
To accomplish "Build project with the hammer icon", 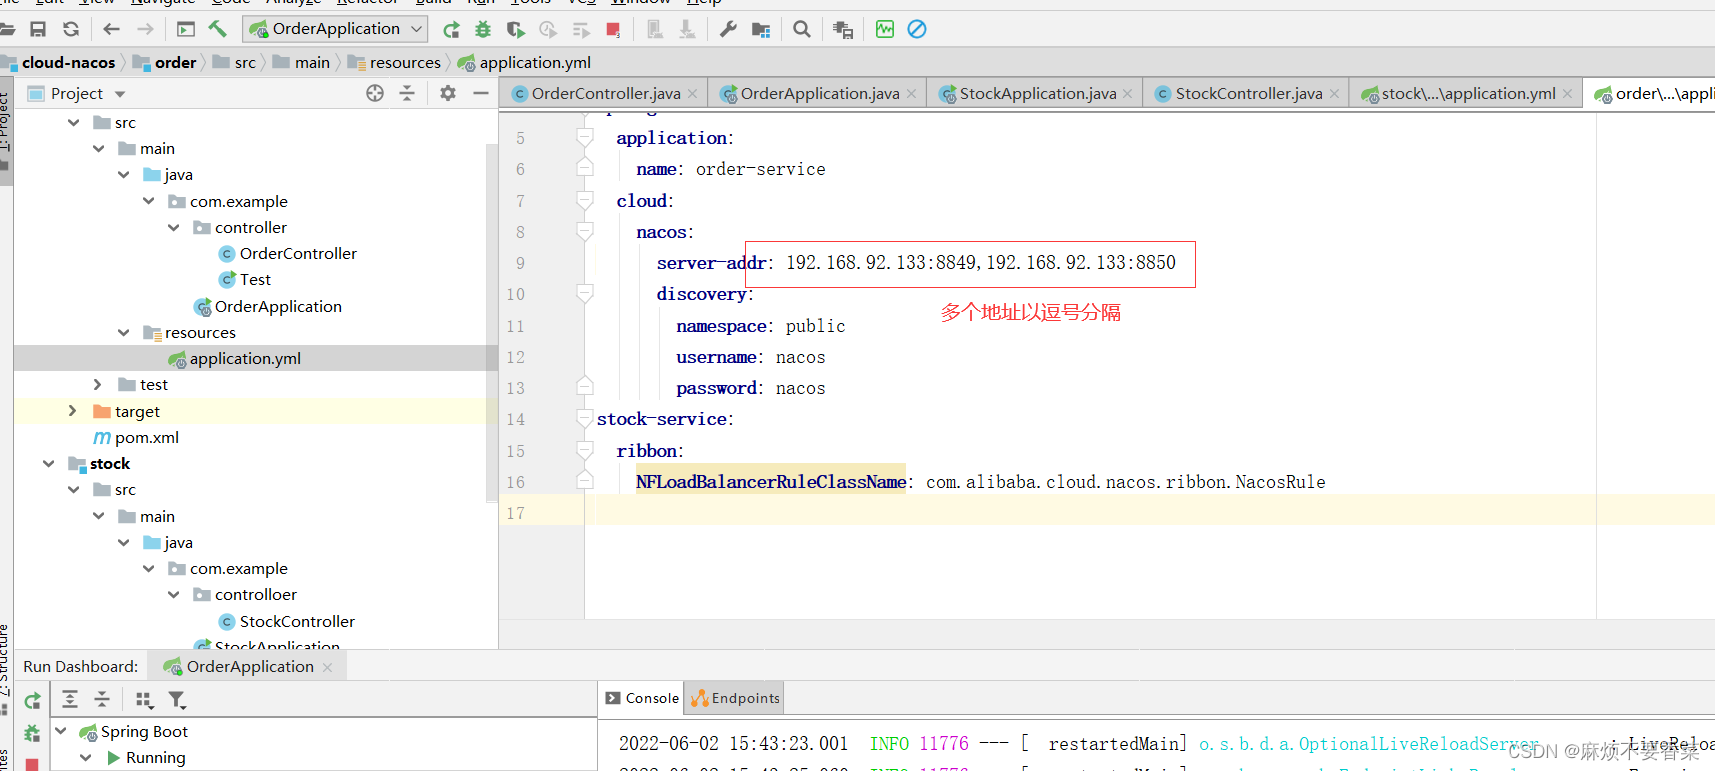I will (217, 29).
